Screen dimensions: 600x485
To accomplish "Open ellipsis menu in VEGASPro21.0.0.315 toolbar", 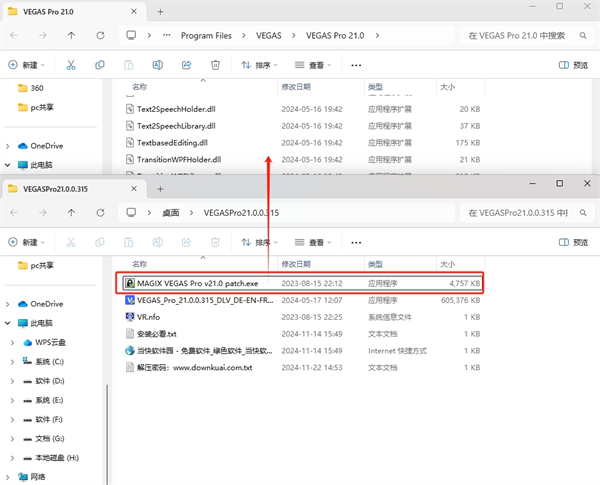I will pyautogui.click(x=356, y=243).
